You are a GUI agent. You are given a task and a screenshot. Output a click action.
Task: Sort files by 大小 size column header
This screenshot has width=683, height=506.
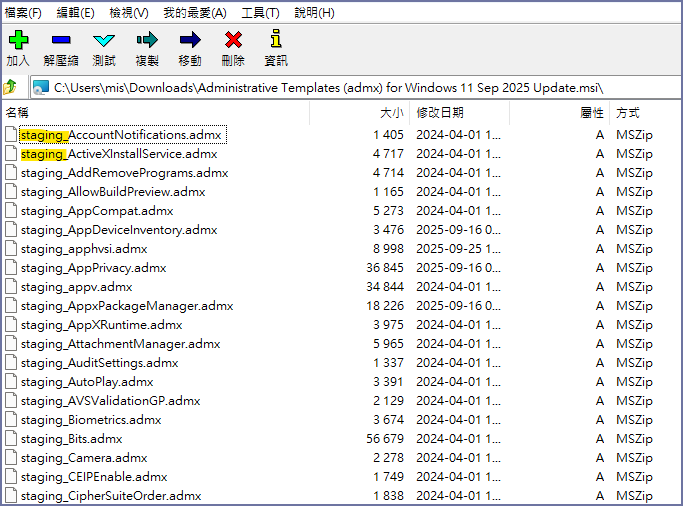point(392,113)
